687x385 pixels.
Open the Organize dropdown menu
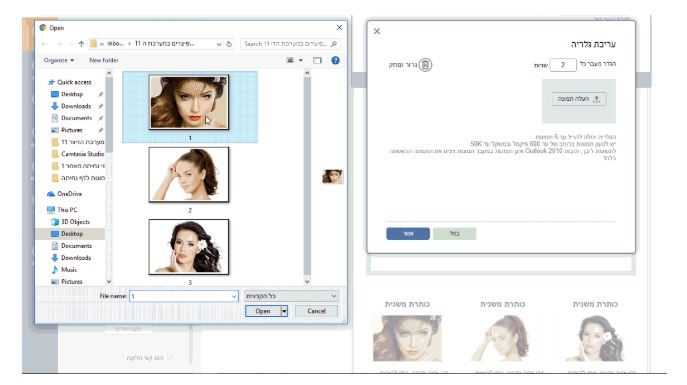pyautogui.click(x=59, y=60)
